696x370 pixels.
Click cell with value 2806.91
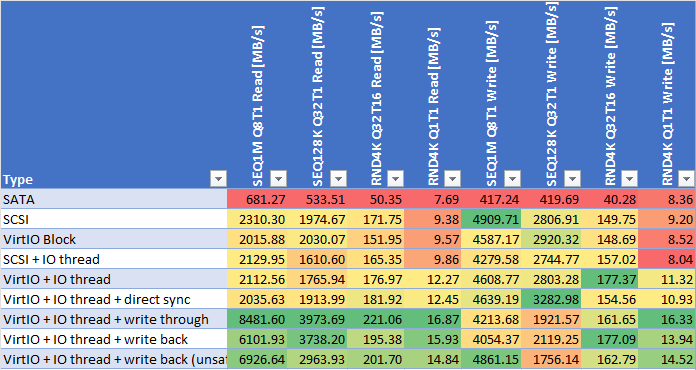click(x=551, y=219)
